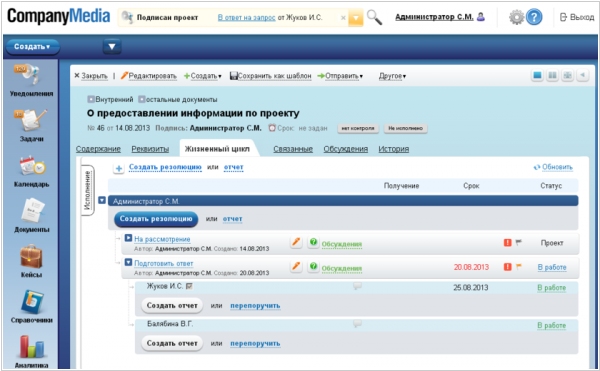
Task: Open the Аналитика chart icon
Action: pyautogui.click(x=31, y=347)
